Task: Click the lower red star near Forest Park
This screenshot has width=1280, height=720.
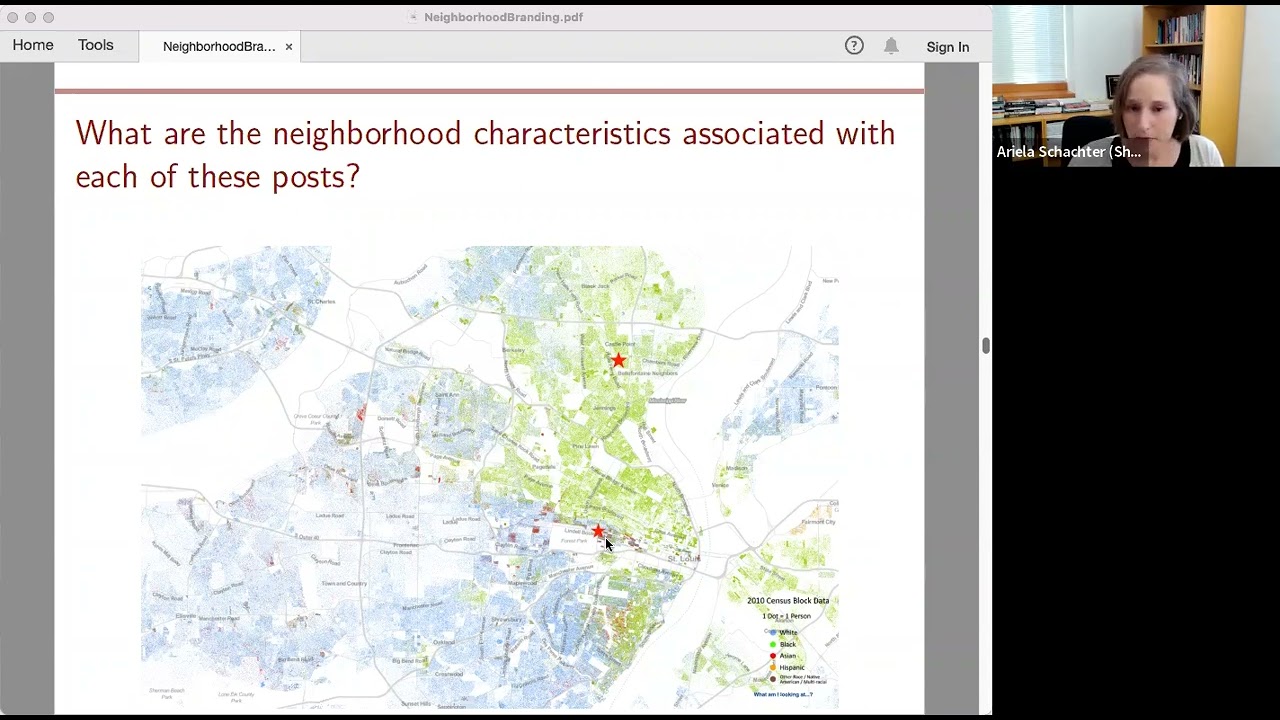Action: [x=598, y=532]
